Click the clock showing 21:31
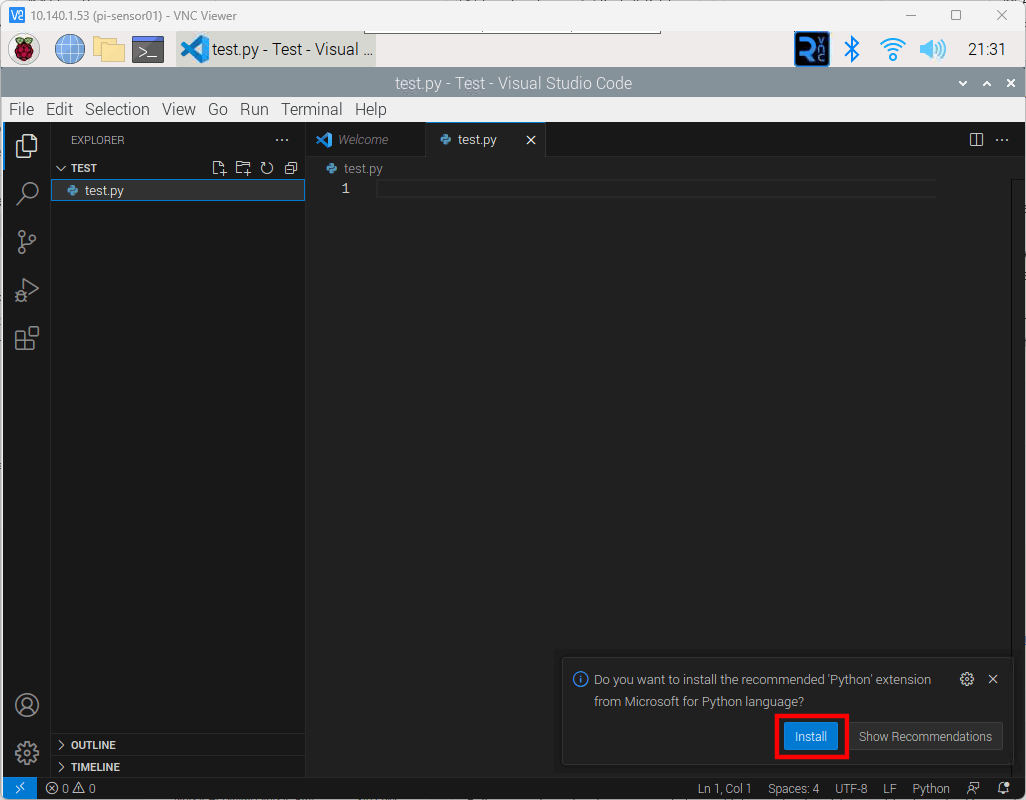This screenshot has height=800, width=1026. coord(986,49)
